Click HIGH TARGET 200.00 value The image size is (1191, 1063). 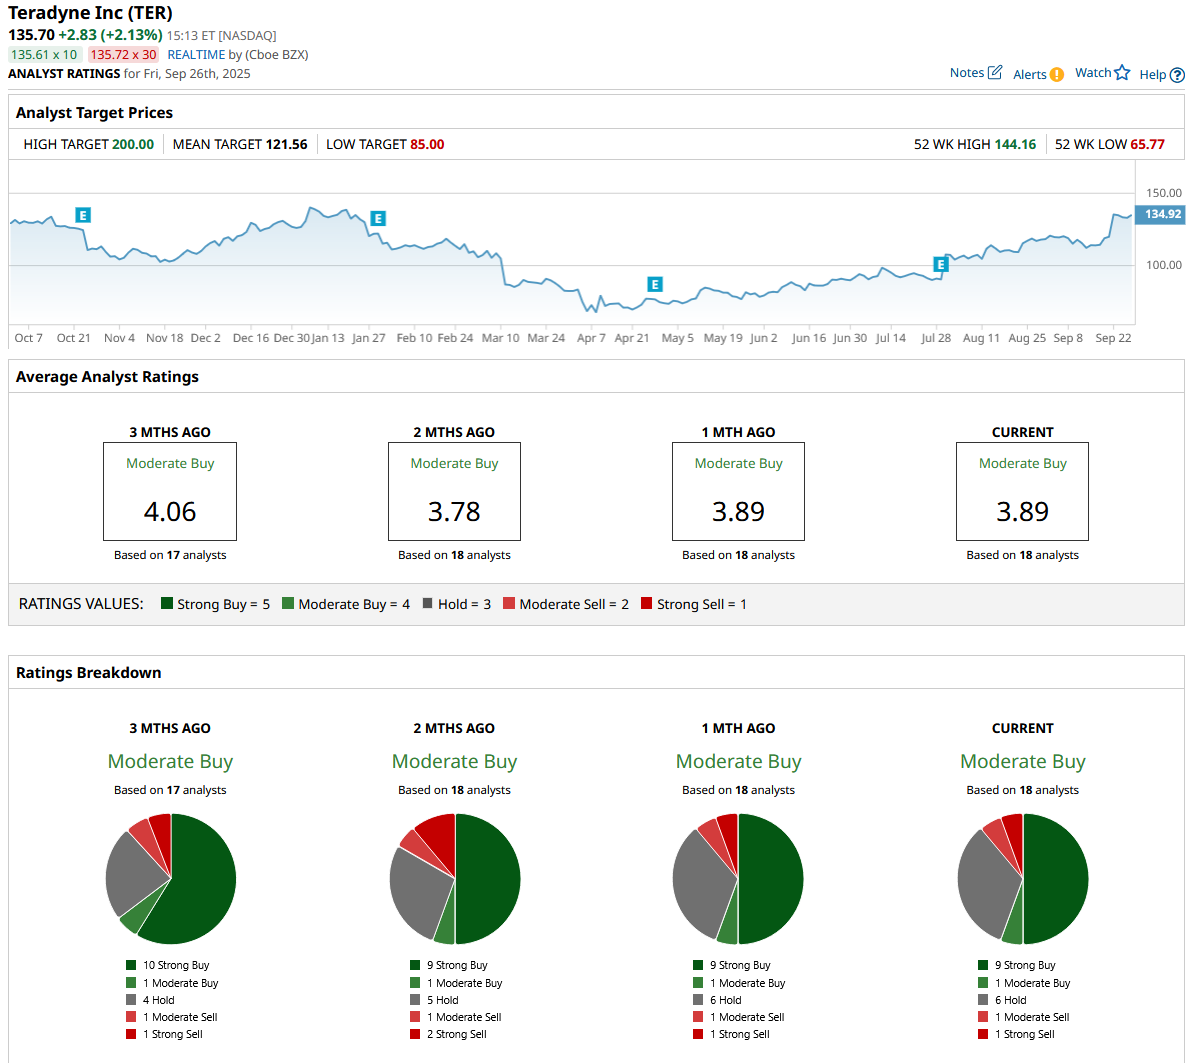point(132,144)
